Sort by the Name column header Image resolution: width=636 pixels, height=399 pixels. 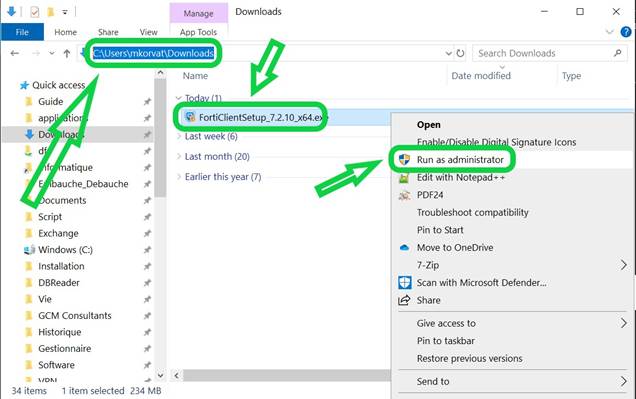[x=195, y=76]
